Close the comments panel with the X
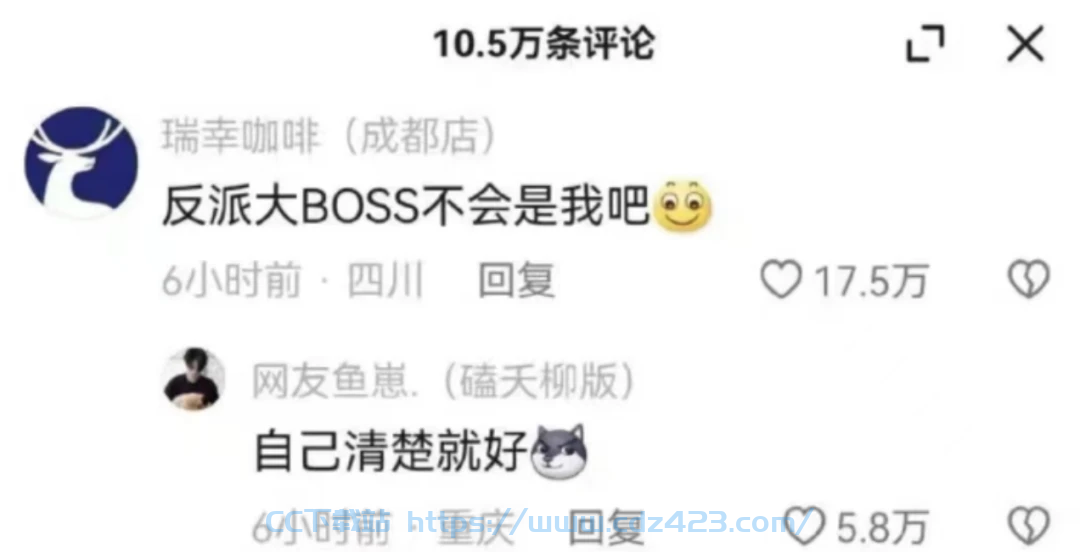This screenshot has width=1080, height=552. point(1026,44)
